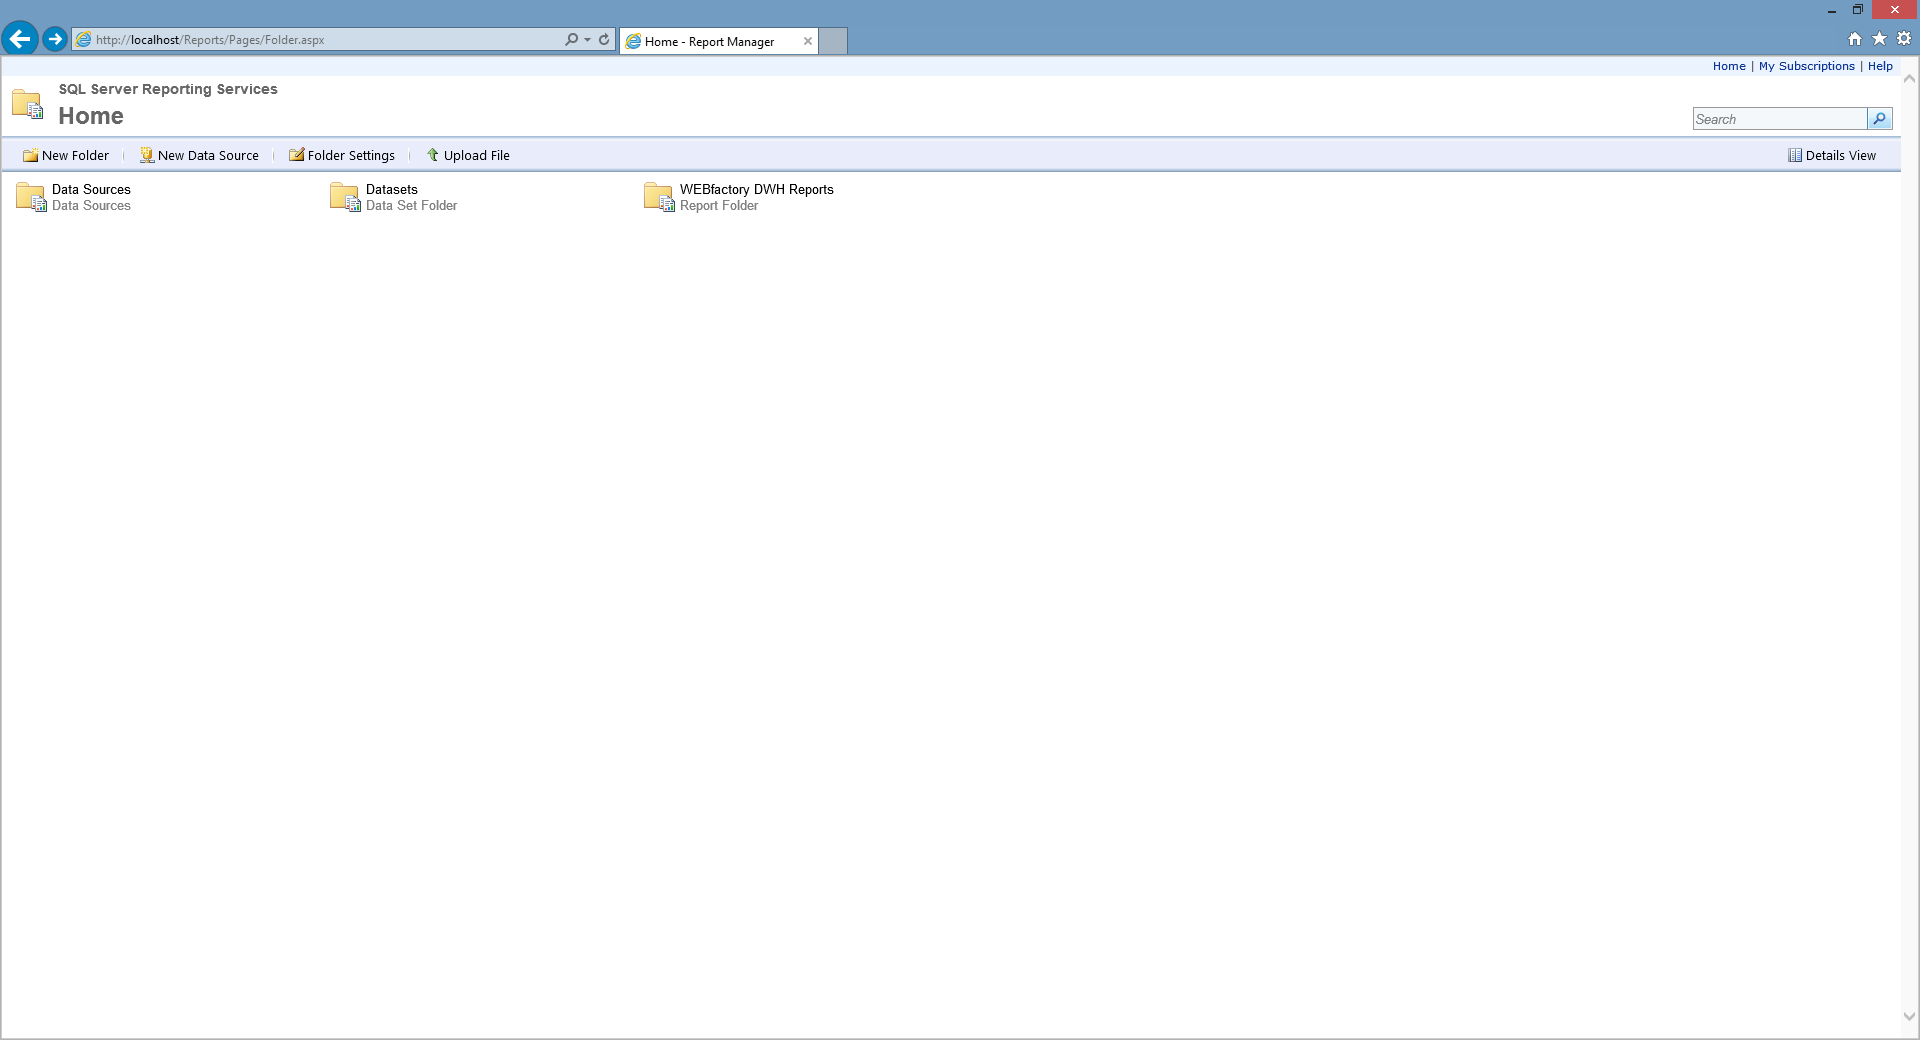The width and height of the screenshot is (1920, 1040).
Task: Open the WEBfactory DWH Reports folder icon
Action: [x=658, y=197]
